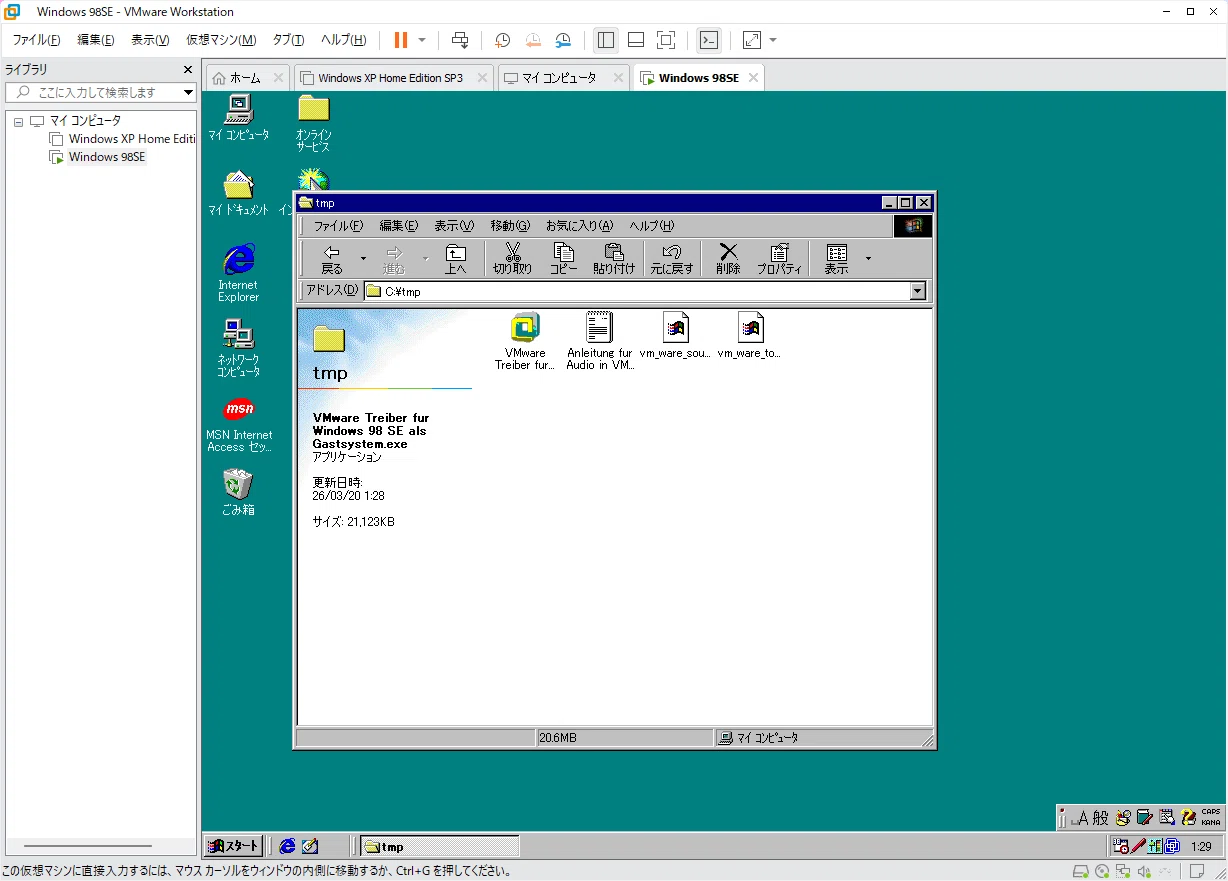Open the 表示 views dropdown arrow
This screenshot has width=1228, height=881.
click(868, 259)
